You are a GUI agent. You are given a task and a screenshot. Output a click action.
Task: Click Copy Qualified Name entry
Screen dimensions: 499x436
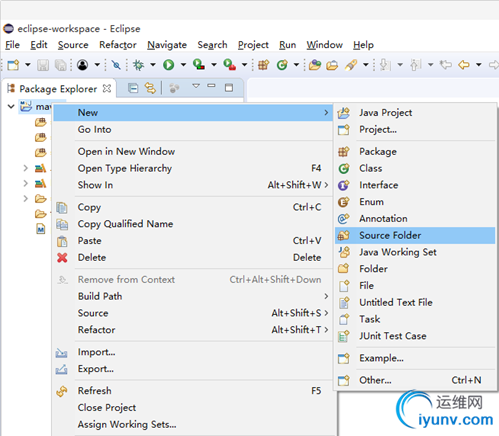click(x=193, y=224)
